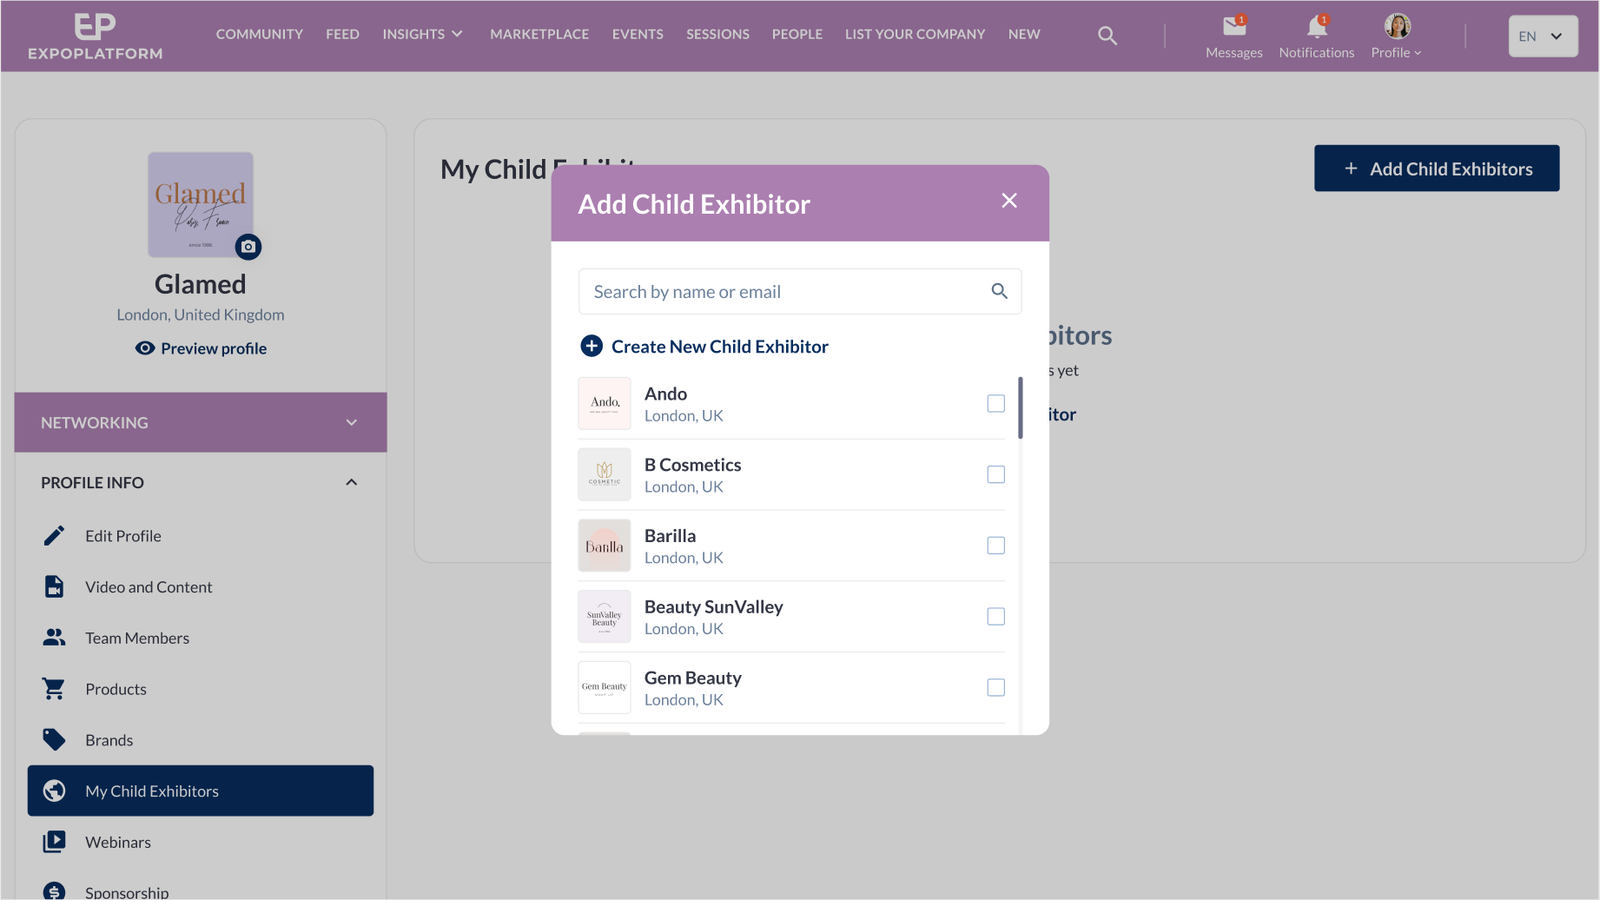Open Messages envelope icon
Viewport: 1600px width, 900px height.
1234,27
